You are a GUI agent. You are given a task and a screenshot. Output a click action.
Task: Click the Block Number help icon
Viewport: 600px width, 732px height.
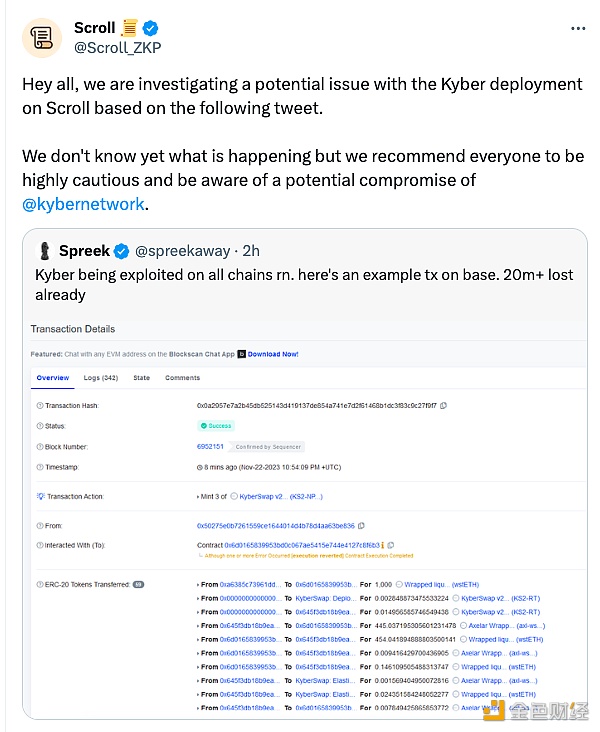pyautogui.click(x=40, y=447)
